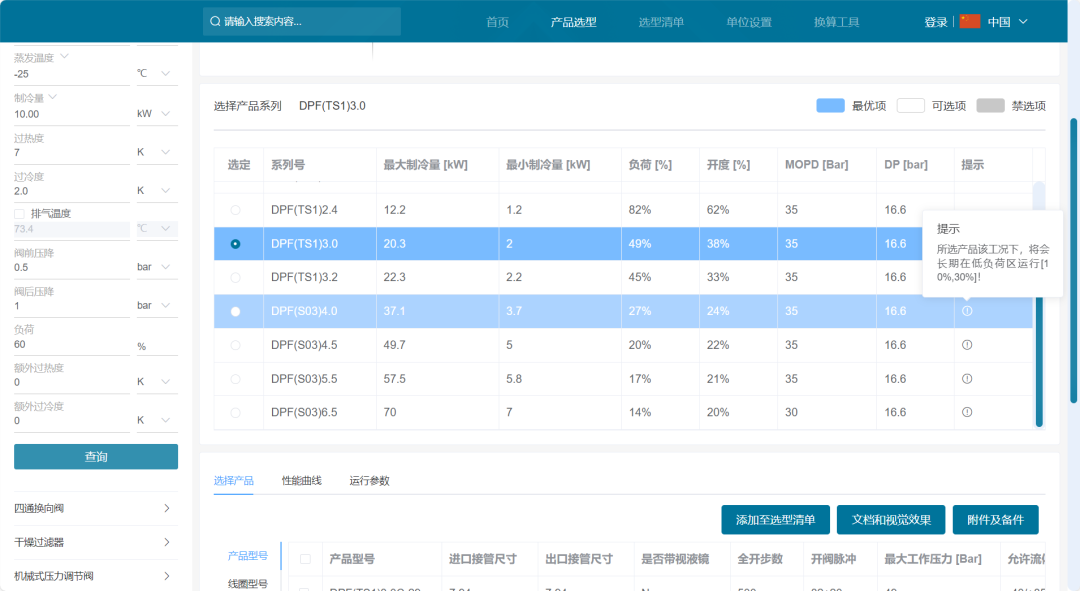Viewport: 1080px width, 591px height.
Task: Select the 线圈型号 side tab
Action: coord(248,584)
